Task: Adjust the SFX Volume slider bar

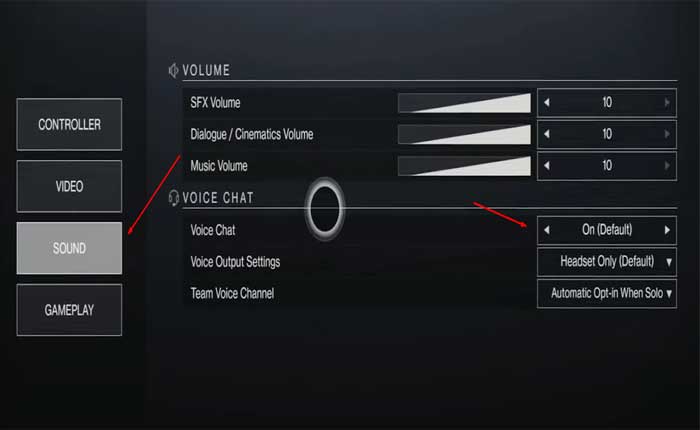Action: (x=464, y=103)
